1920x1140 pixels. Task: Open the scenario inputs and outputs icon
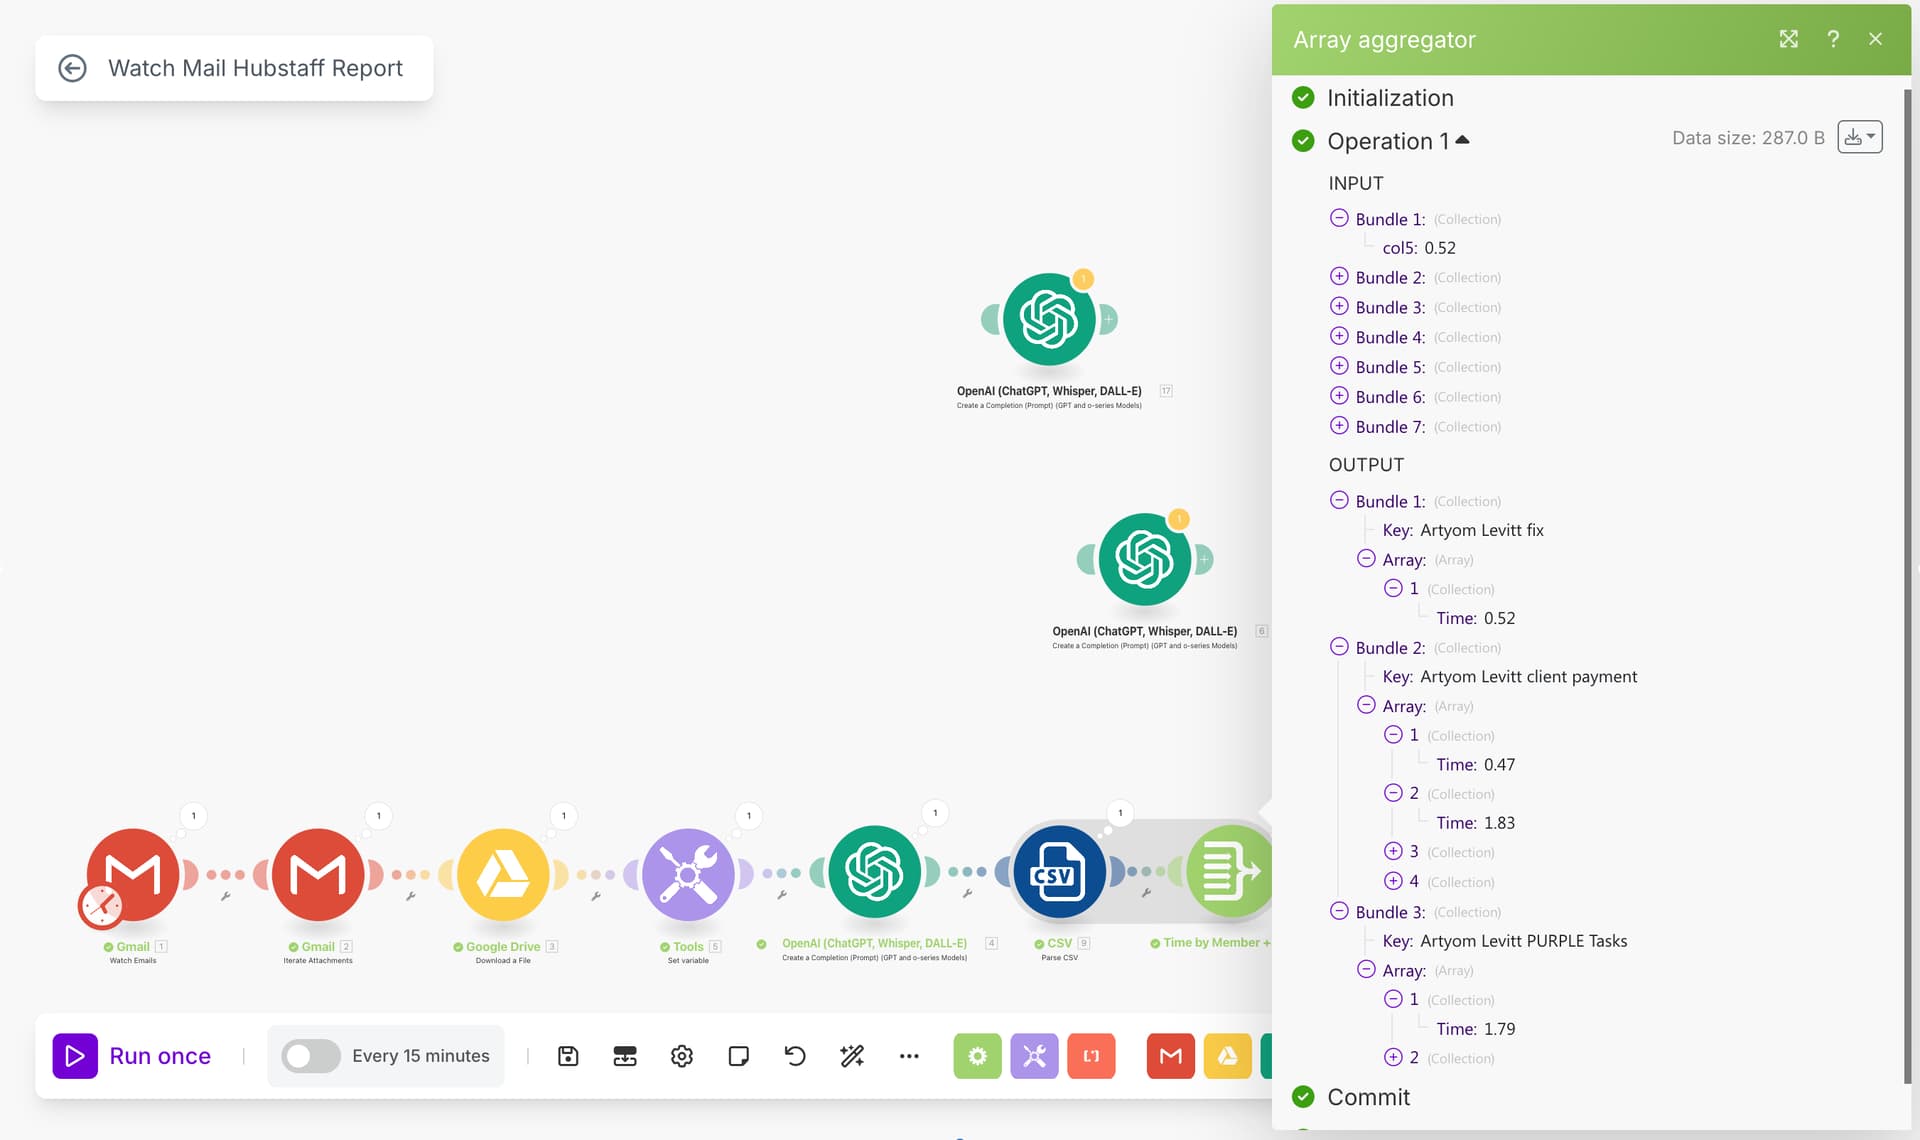[x=625, y=1056]
